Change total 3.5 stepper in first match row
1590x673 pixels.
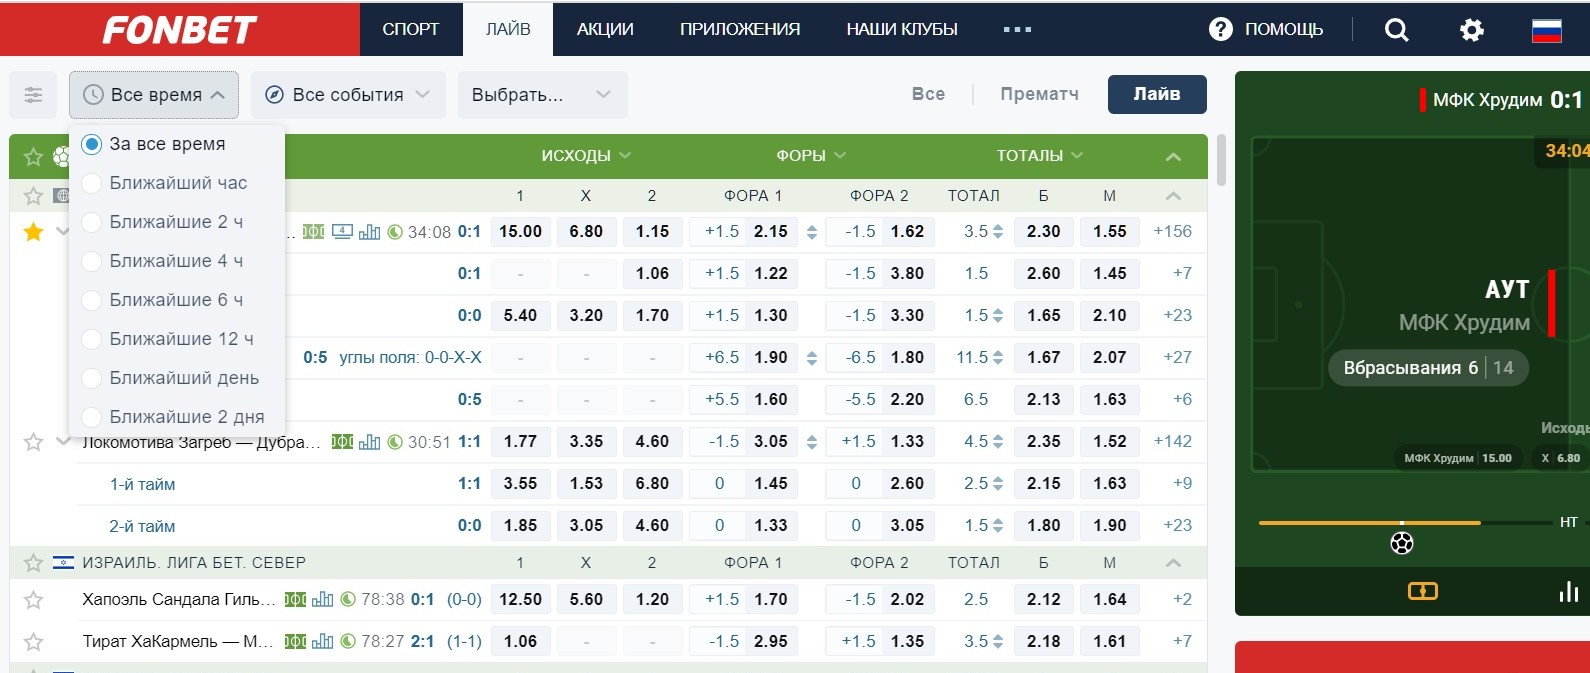point(997,232)
